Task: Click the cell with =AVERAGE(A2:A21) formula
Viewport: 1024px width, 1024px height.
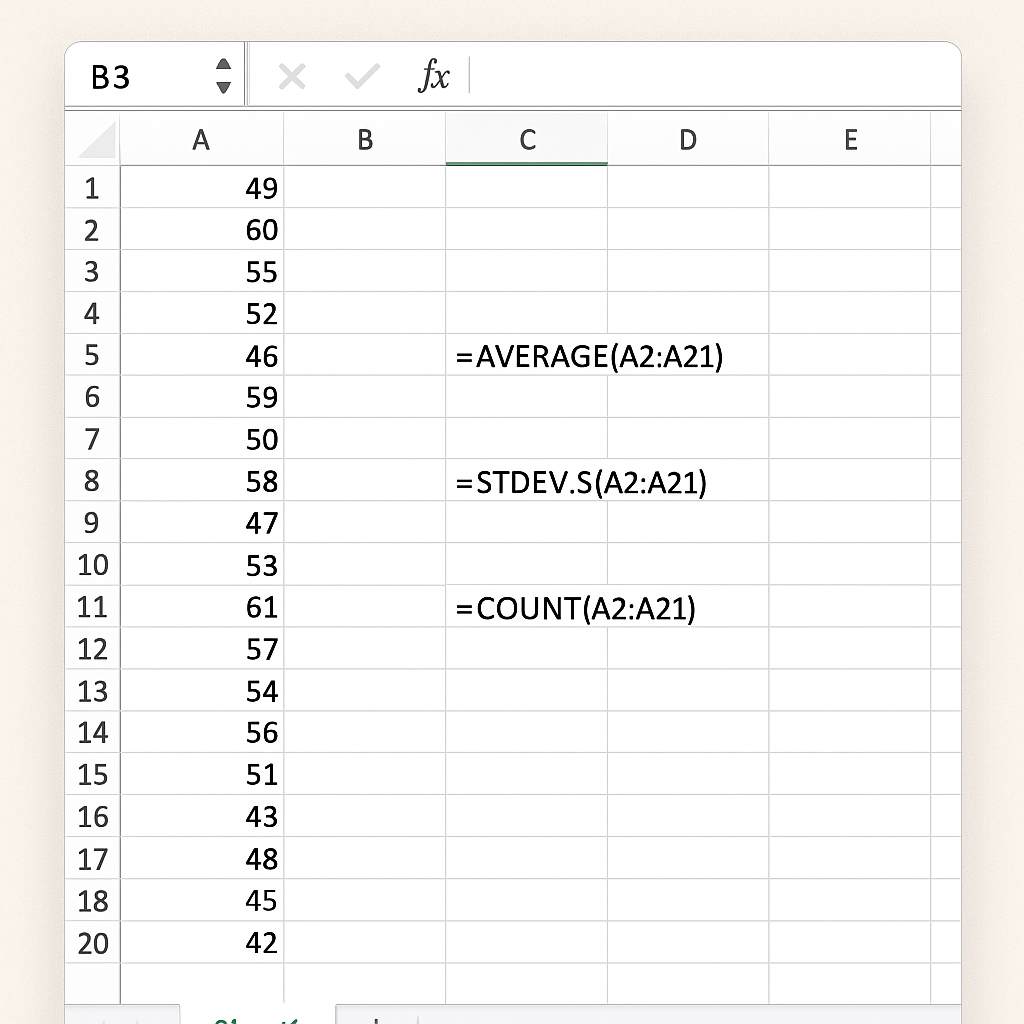Action: pos(527,356)
